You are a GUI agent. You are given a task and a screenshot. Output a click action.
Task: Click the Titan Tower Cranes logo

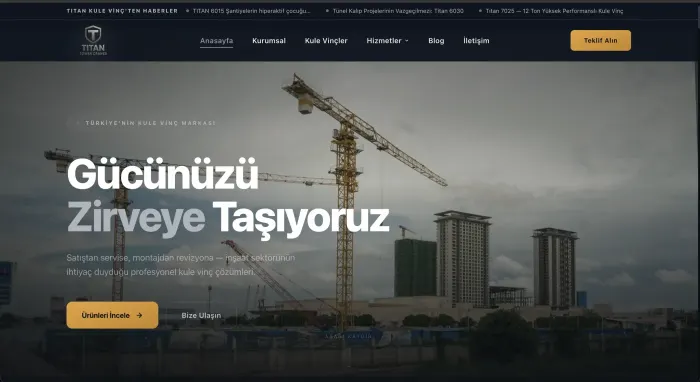pyautogui.click(x=93, y=40)
